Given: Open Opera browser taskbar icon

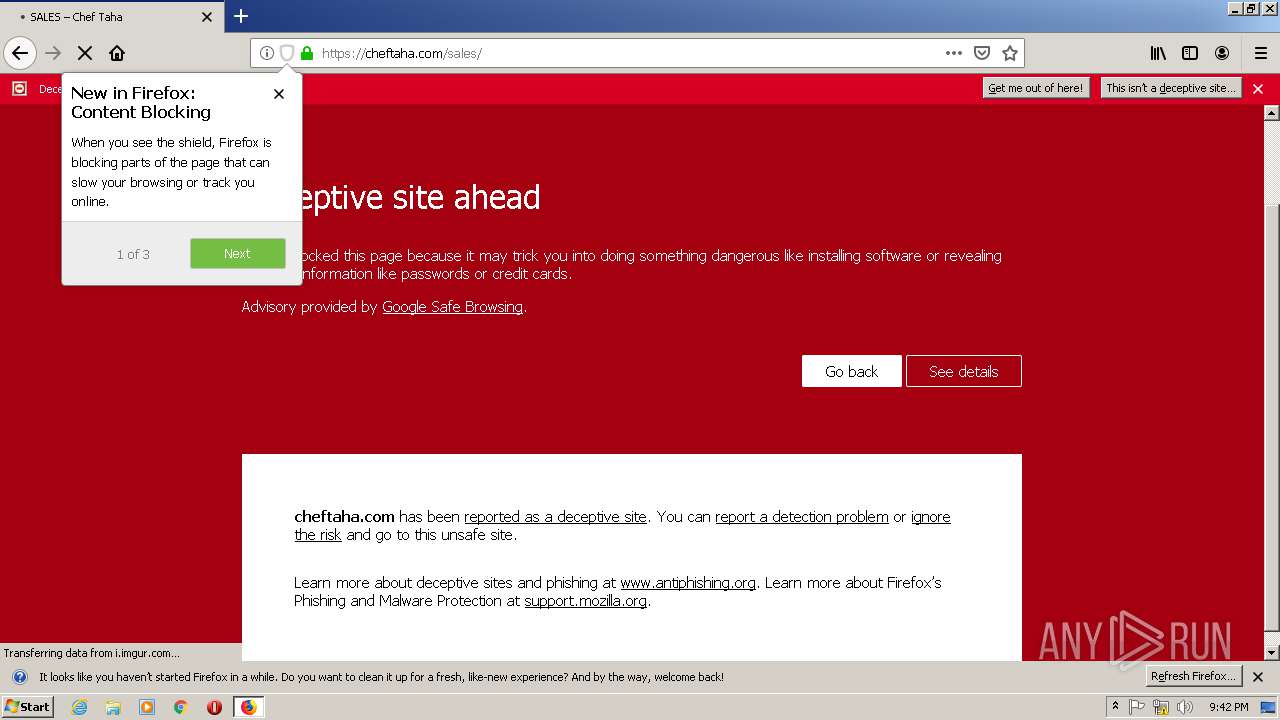Looking at the screenshot, I should click(214, 707).
